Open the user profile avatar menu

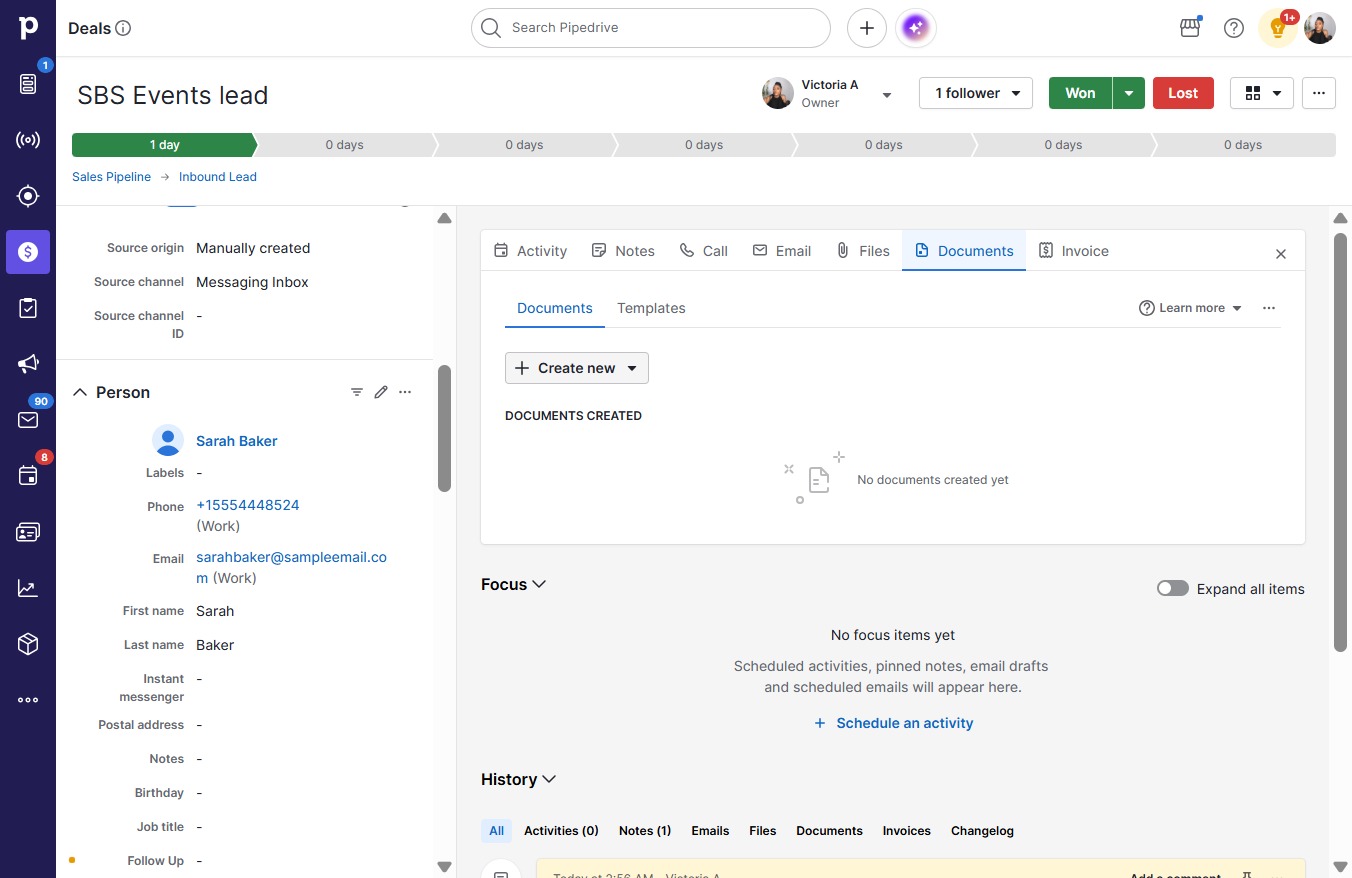tap(1320, 28)
